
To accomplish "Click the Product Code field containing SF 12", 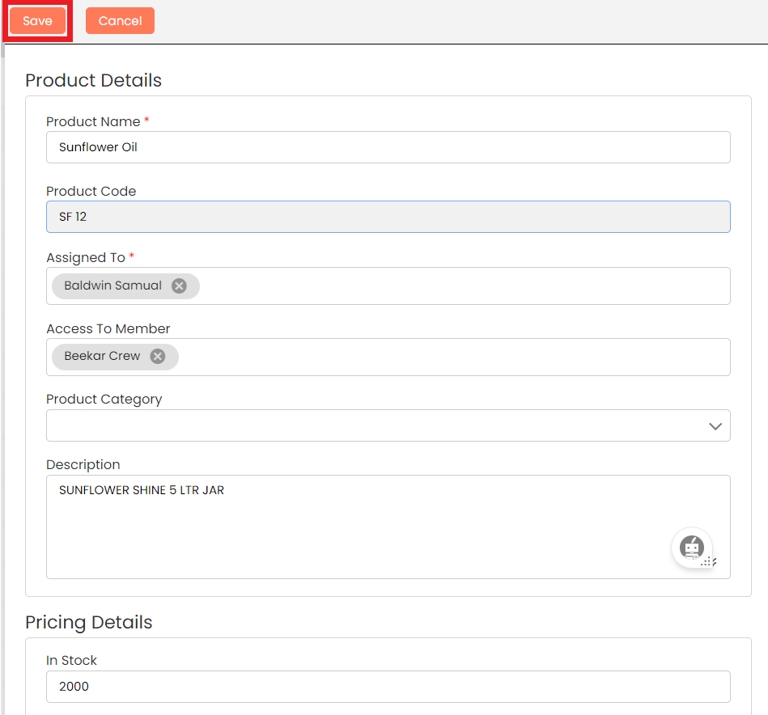I will pyautogui.click(x=388, y=217).
